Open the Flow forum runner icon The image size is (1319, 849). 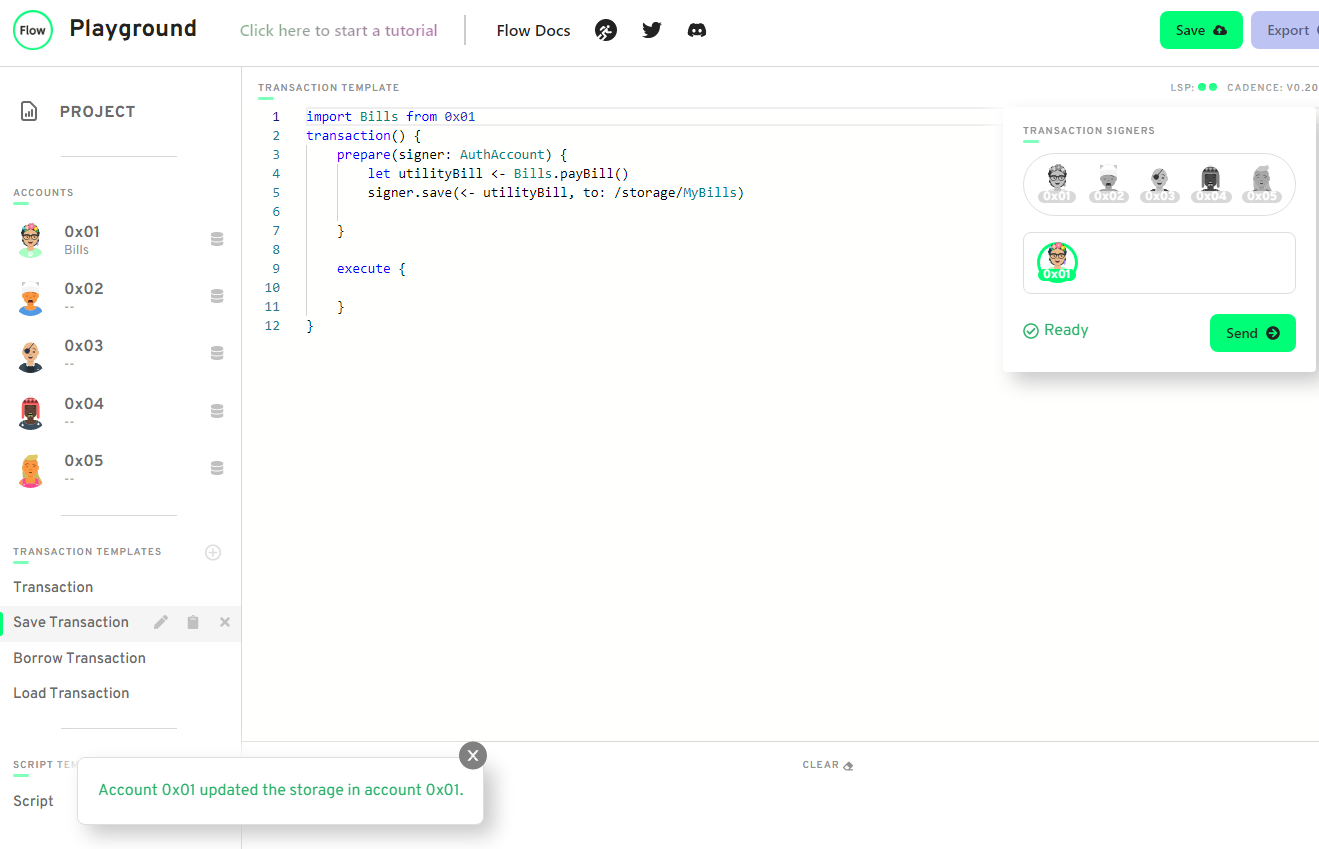(606, 30)
